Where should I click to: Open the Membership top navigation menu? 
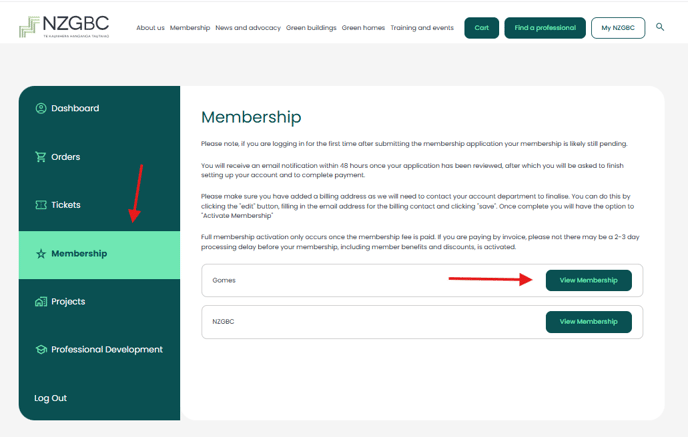click(190, 28)
